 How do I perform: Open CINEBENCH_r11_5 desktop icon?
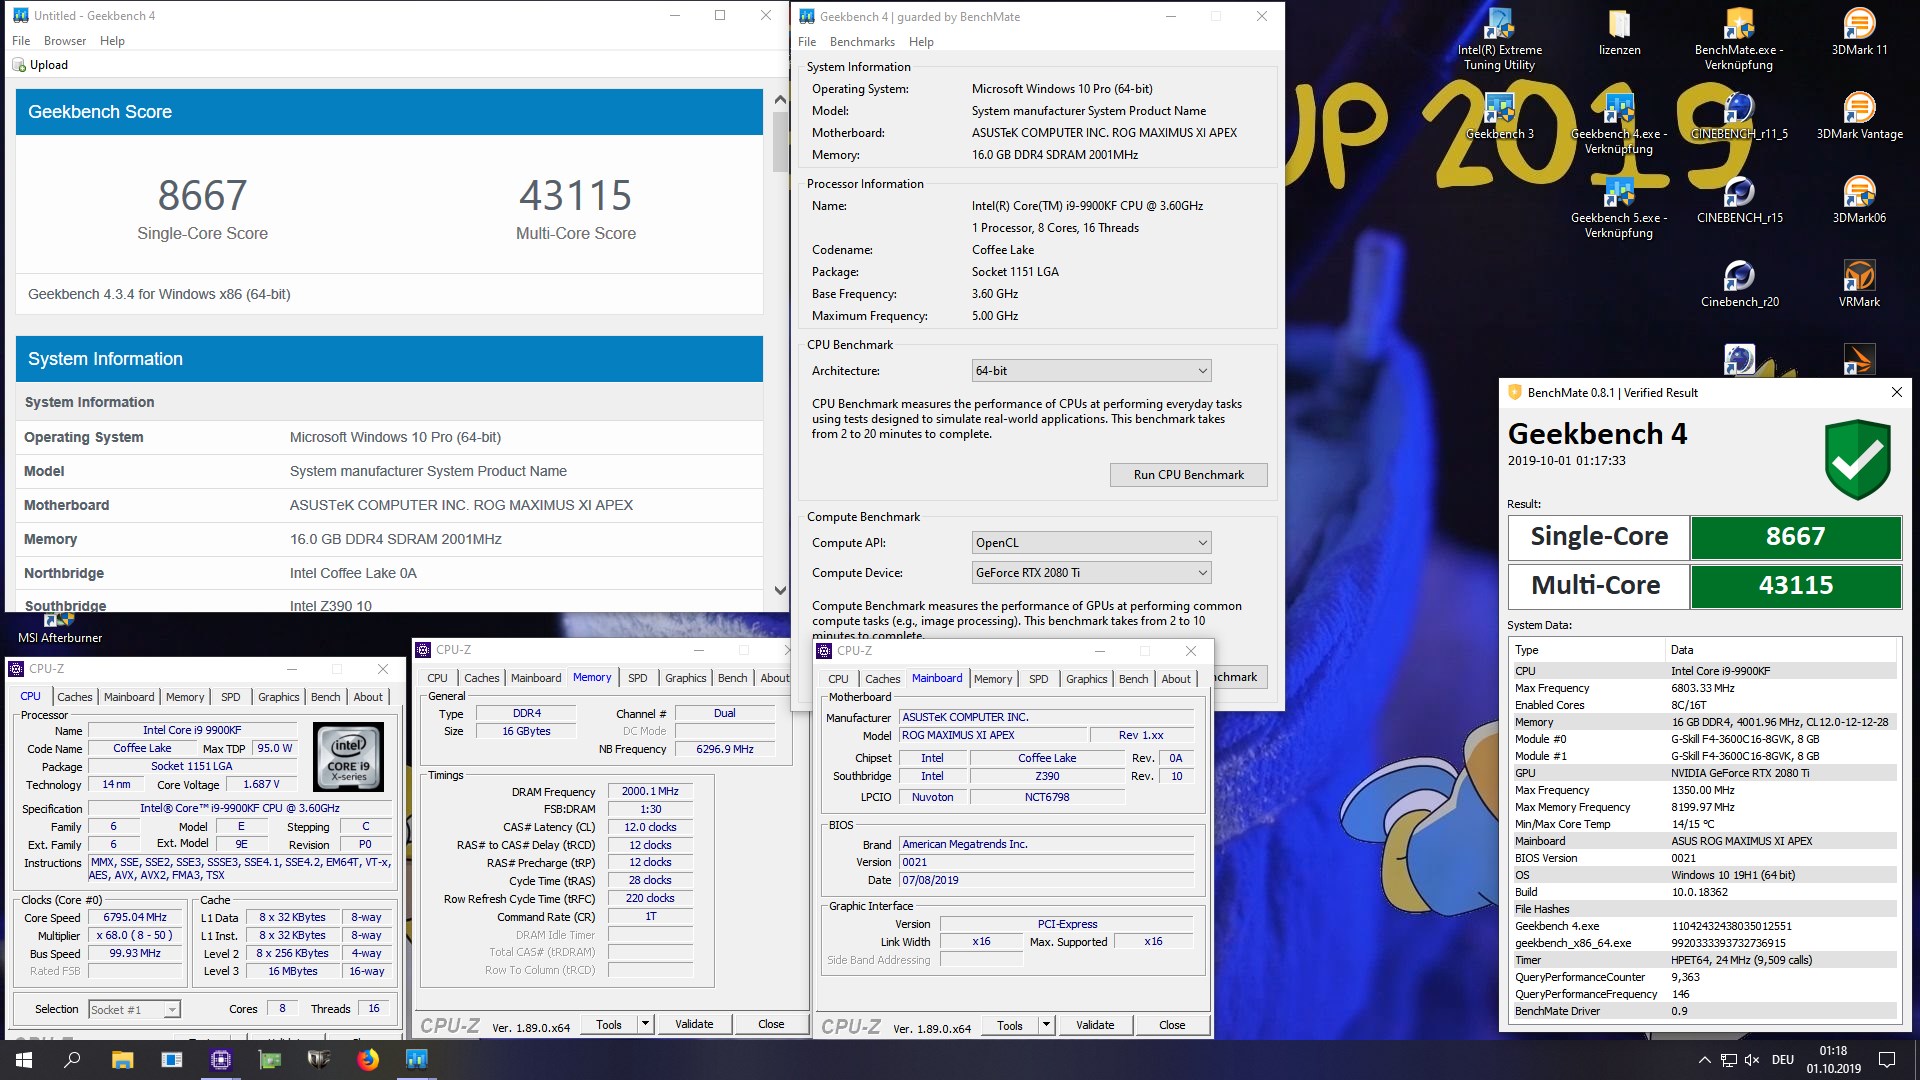(x=1739, y=116)
